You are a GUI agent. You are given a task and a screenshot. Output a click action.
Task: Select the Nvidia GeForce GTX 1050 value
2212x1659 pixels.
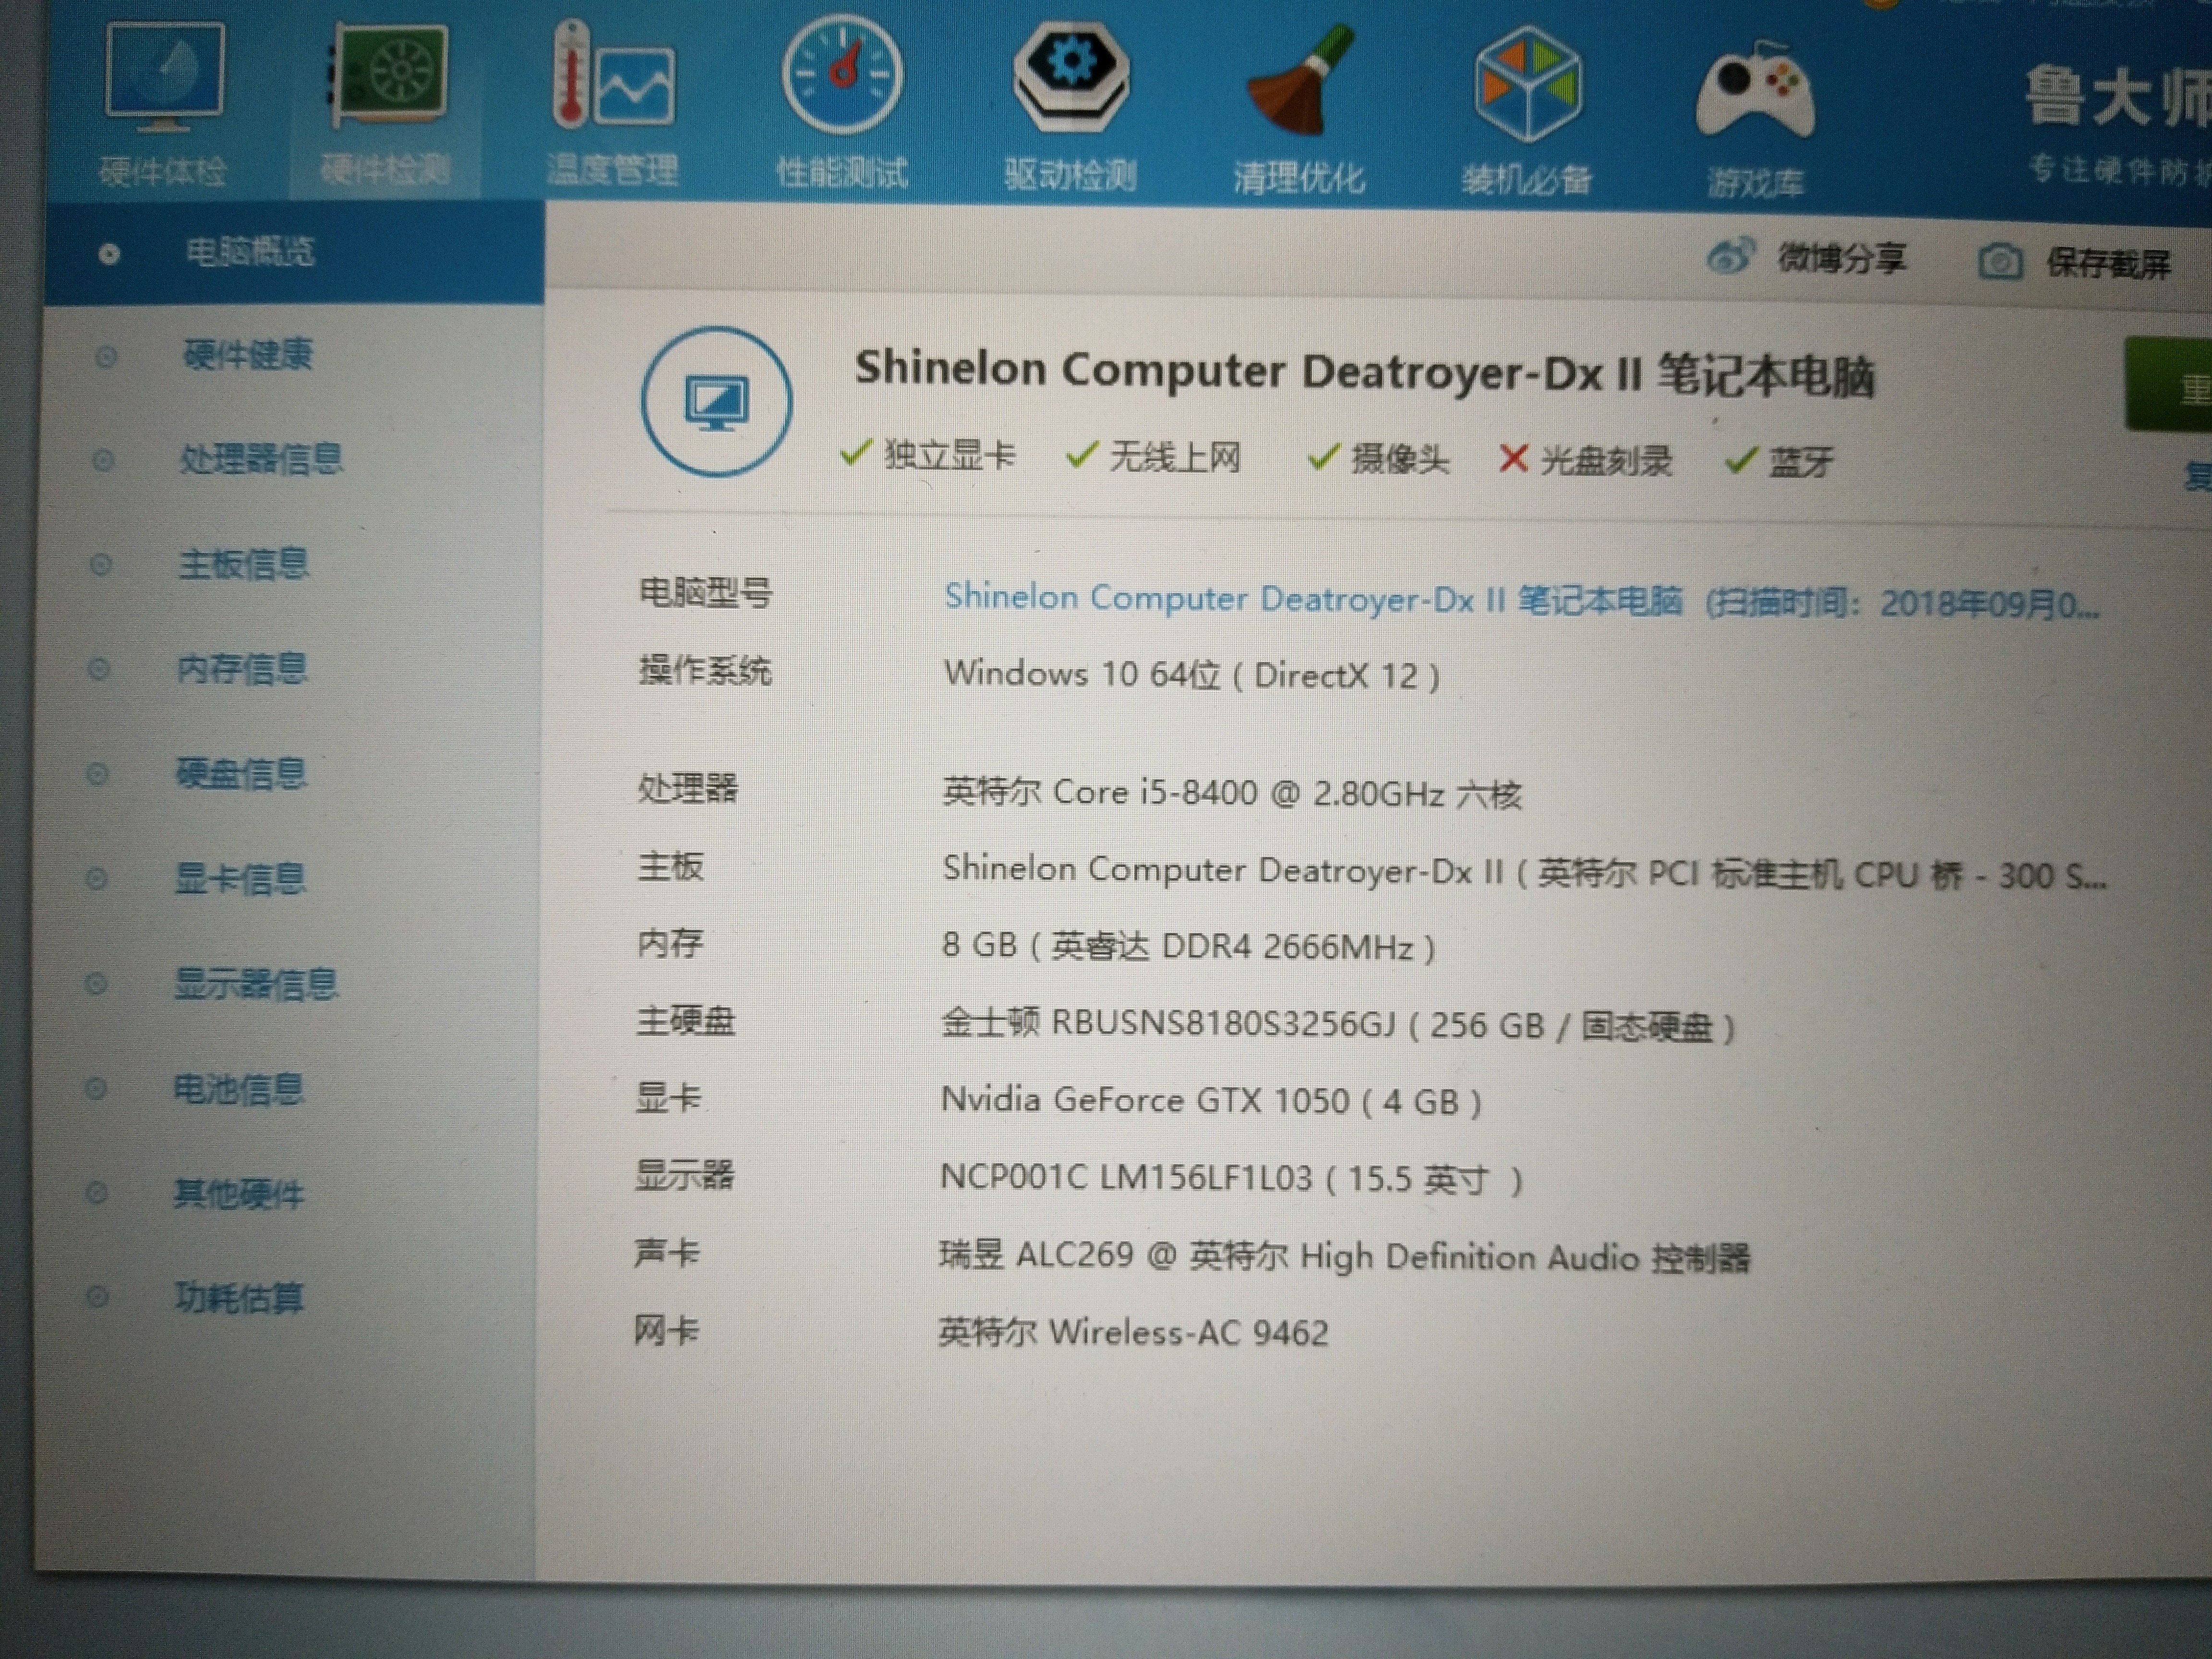[1211, 1101]
